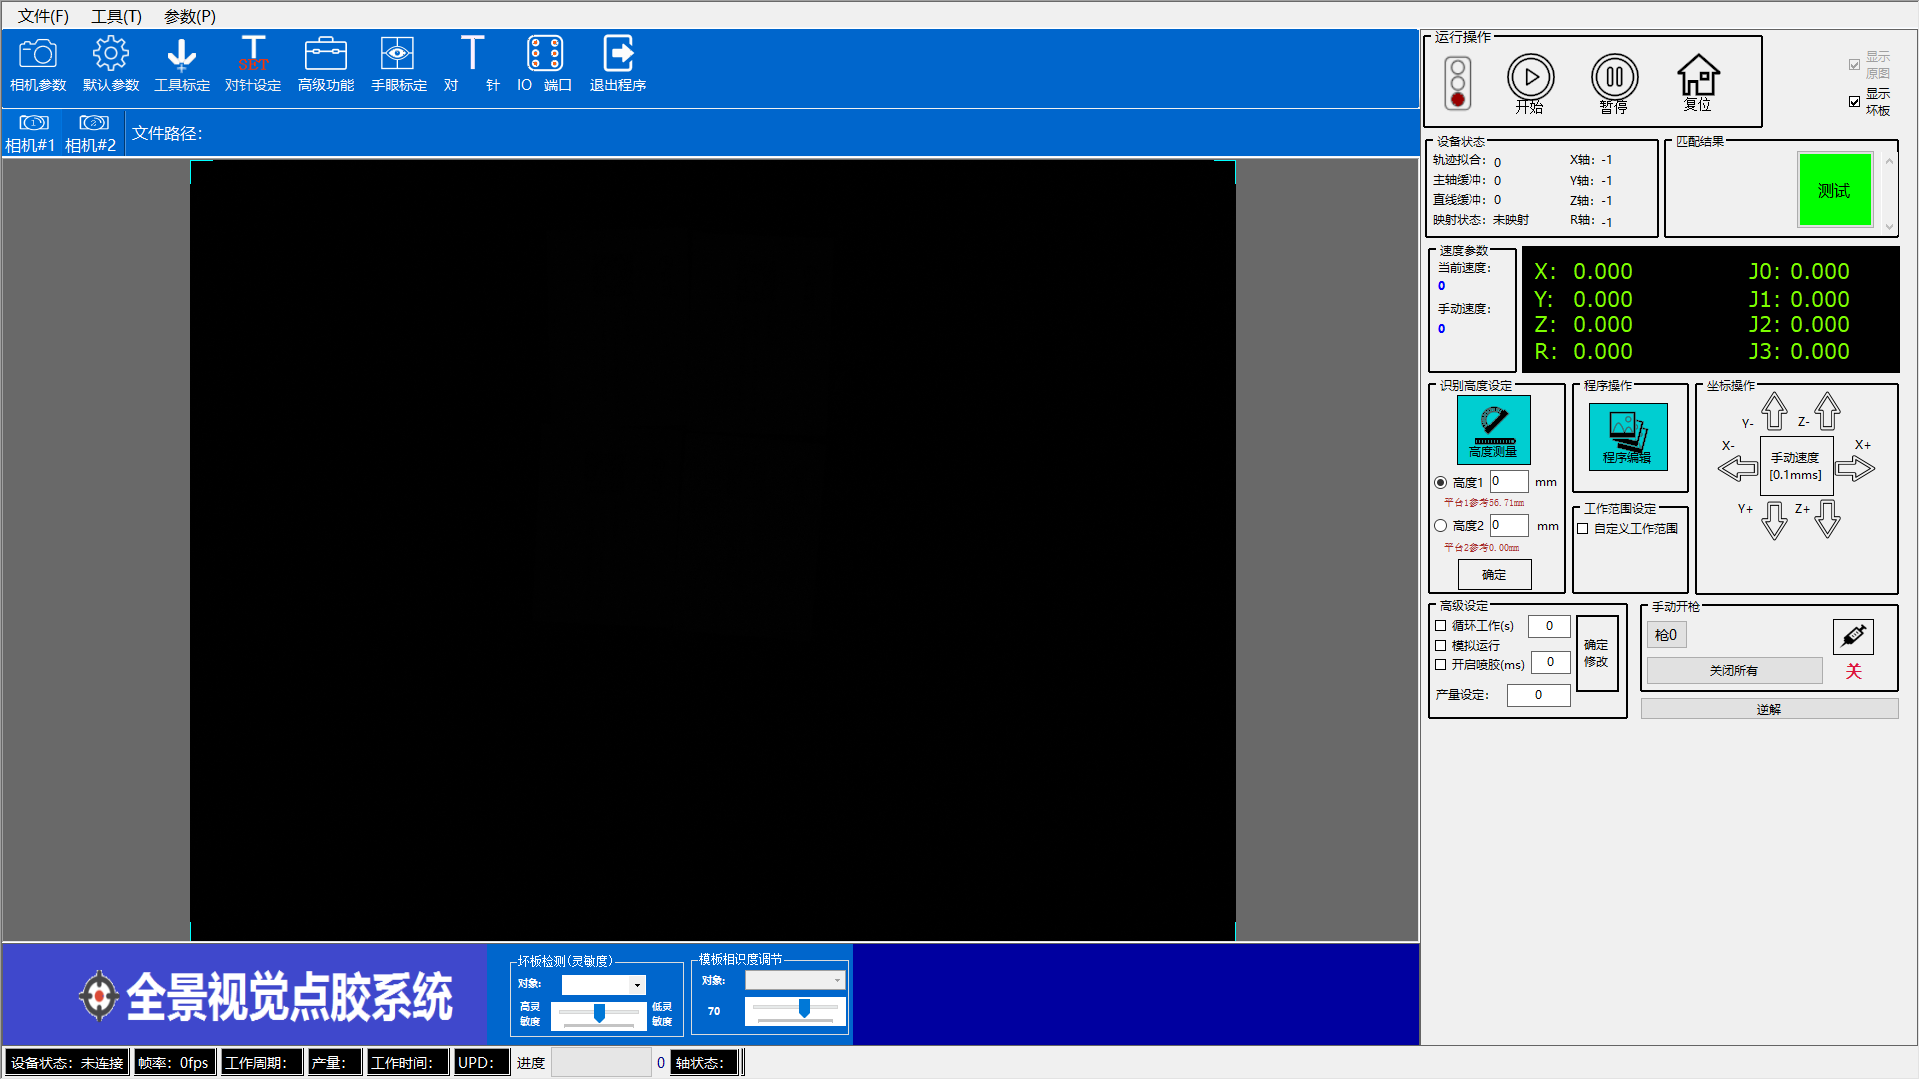
Task: Click the green 测试 button
Action: pyautogui.click(x=1834, y=190)
